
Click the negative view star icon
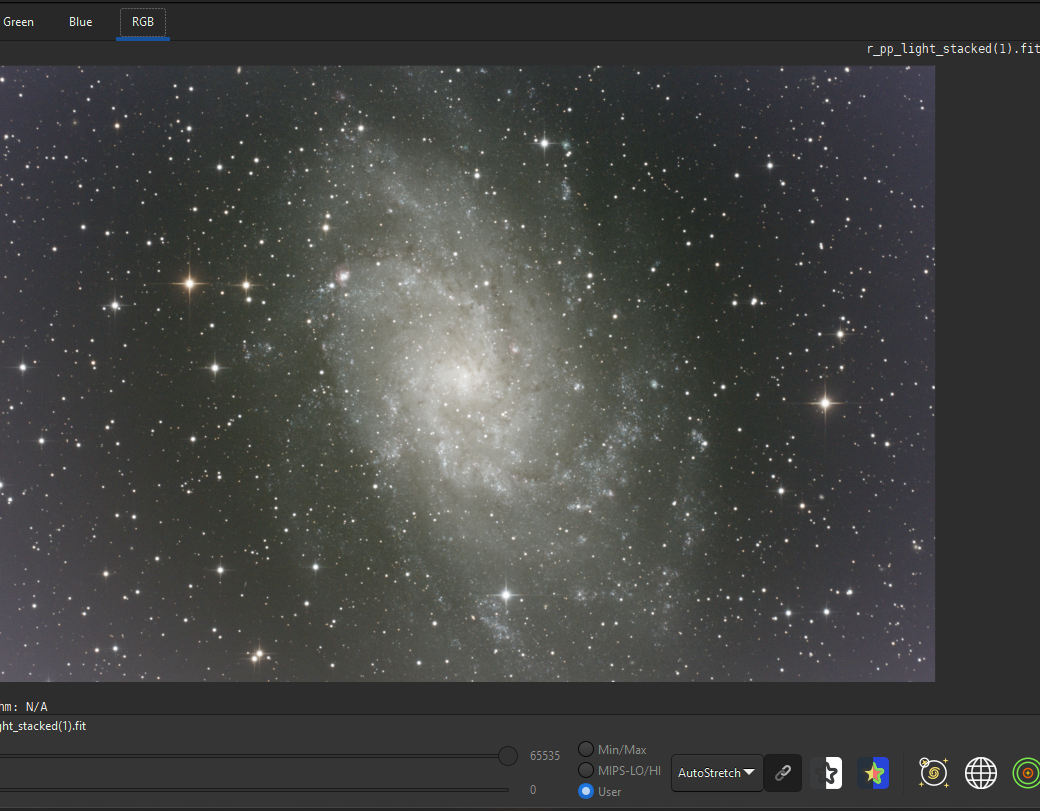point(827,773)
